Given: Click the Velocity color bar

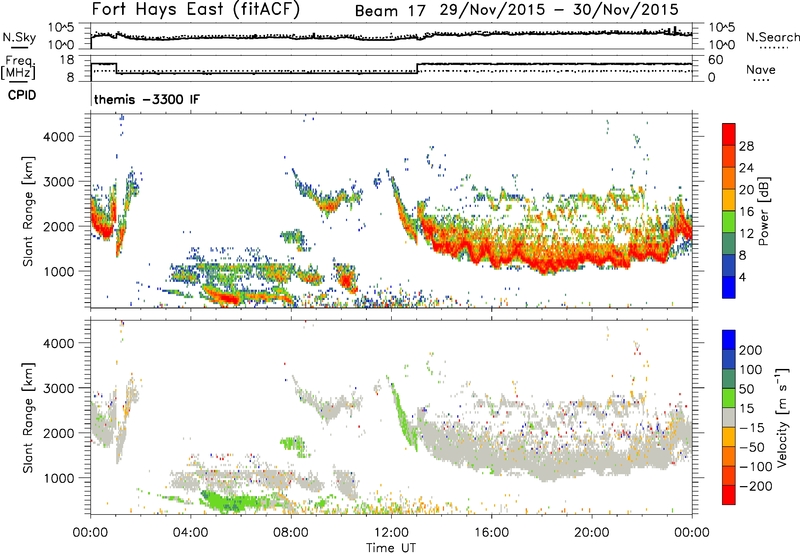Looking at the screenshot, I should pos(729,417).
